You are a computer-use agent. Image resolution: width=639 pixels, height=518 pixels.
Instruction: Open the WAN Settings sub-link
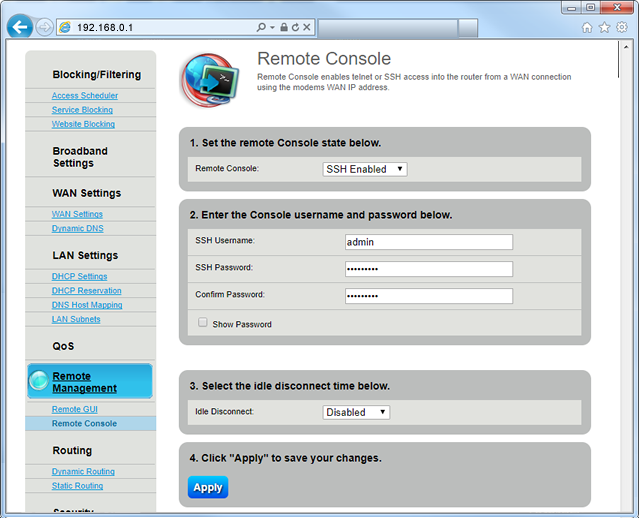[77, 214]
